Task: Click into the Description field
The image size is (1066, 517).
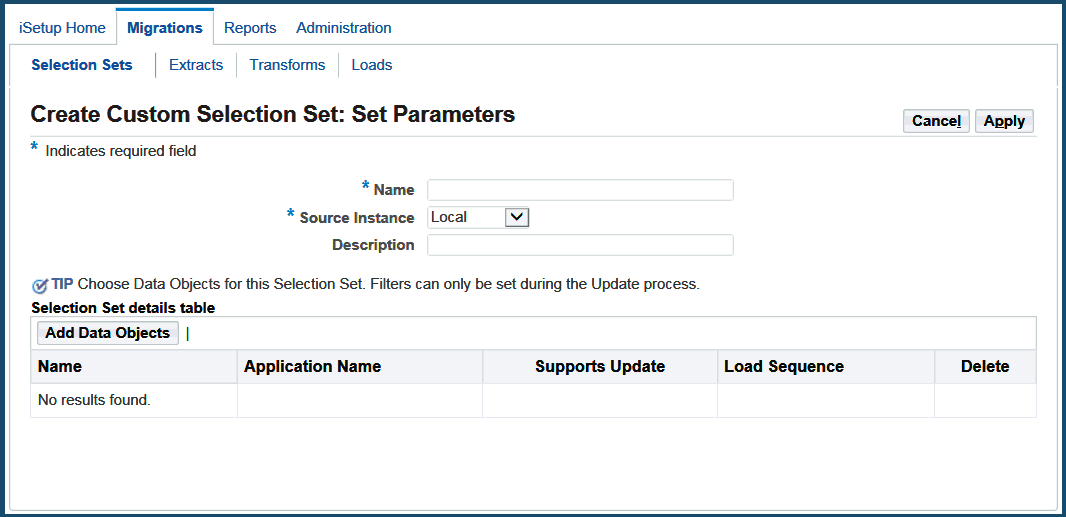Action: (580, 245)
